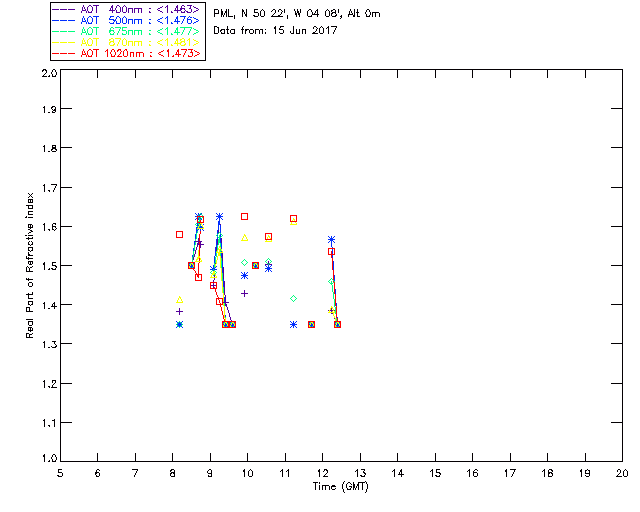The height and width of the screenshot is (512, 640).
Task: Click the 13 label on the time axis
Action: [360, 474]
